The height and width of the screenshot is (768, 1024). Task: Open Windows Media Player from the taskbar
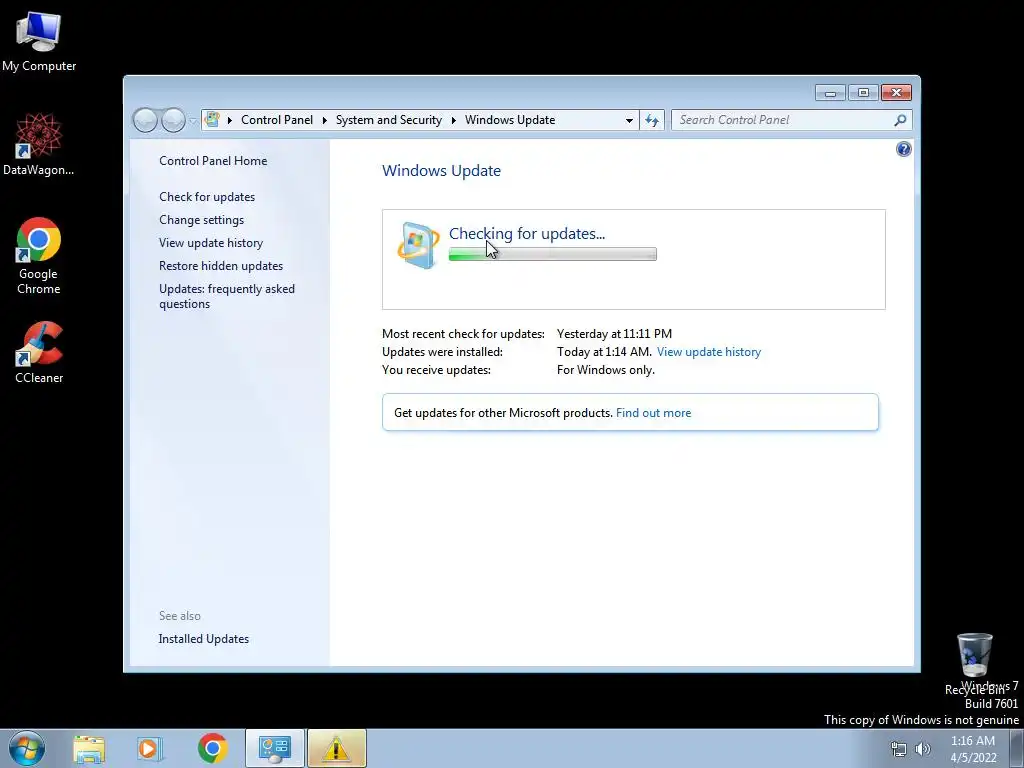tap(149, 748)
